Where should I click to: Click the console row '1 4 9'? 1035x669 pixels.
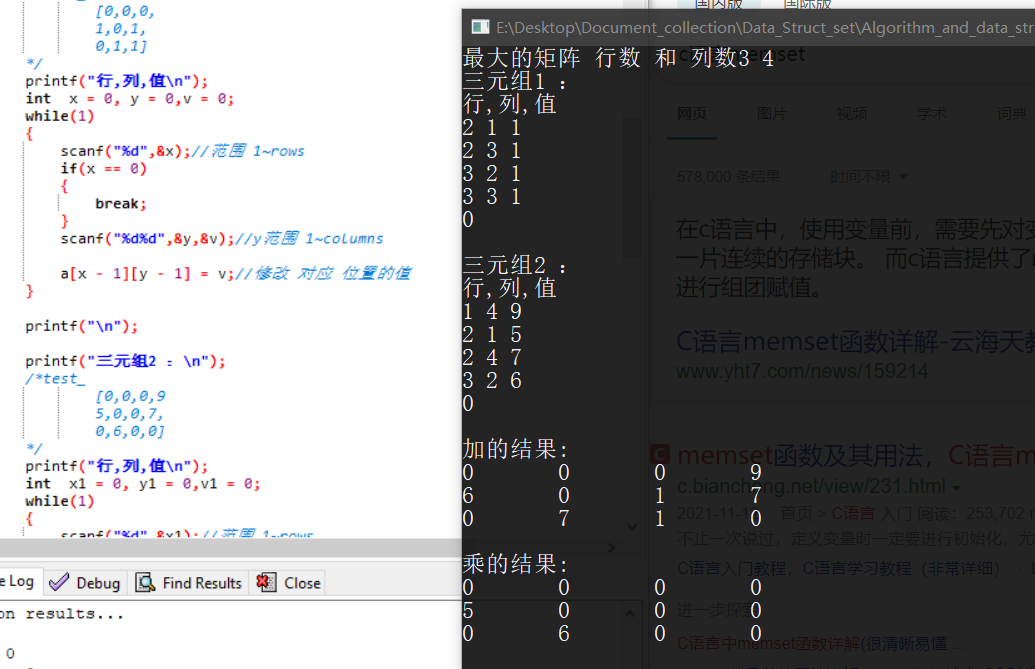click(x=492, y=311)
